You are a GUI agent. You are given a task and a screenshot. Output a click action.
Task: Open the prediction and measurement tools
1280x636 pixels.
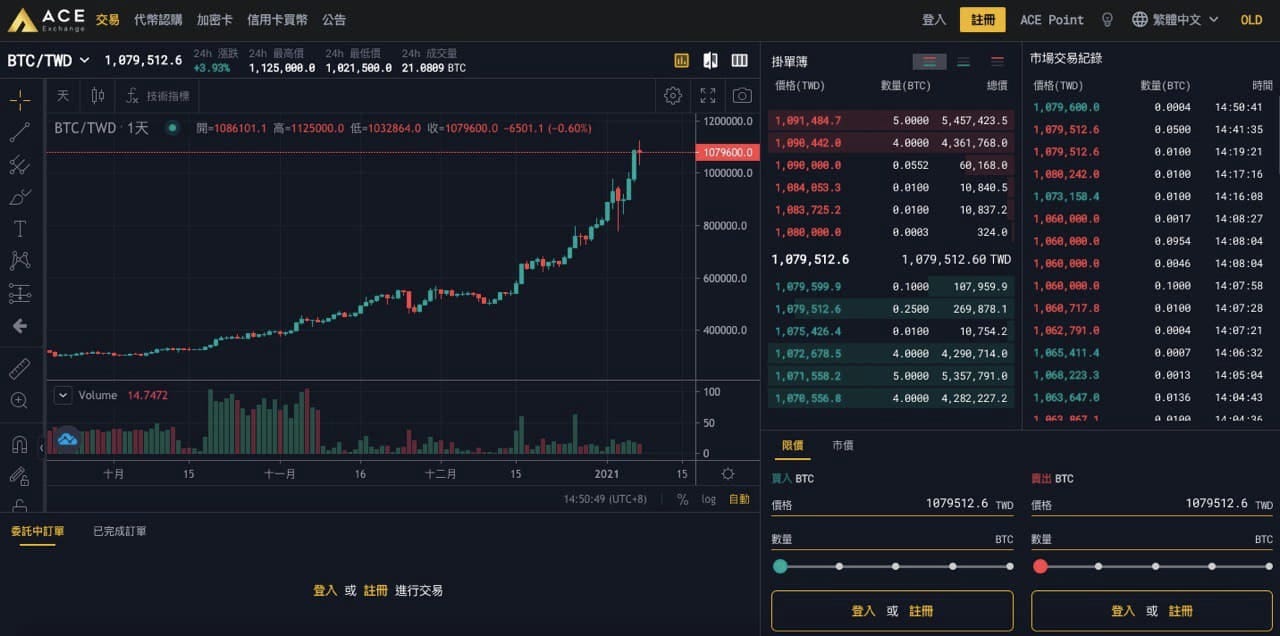tap(20, 293)
